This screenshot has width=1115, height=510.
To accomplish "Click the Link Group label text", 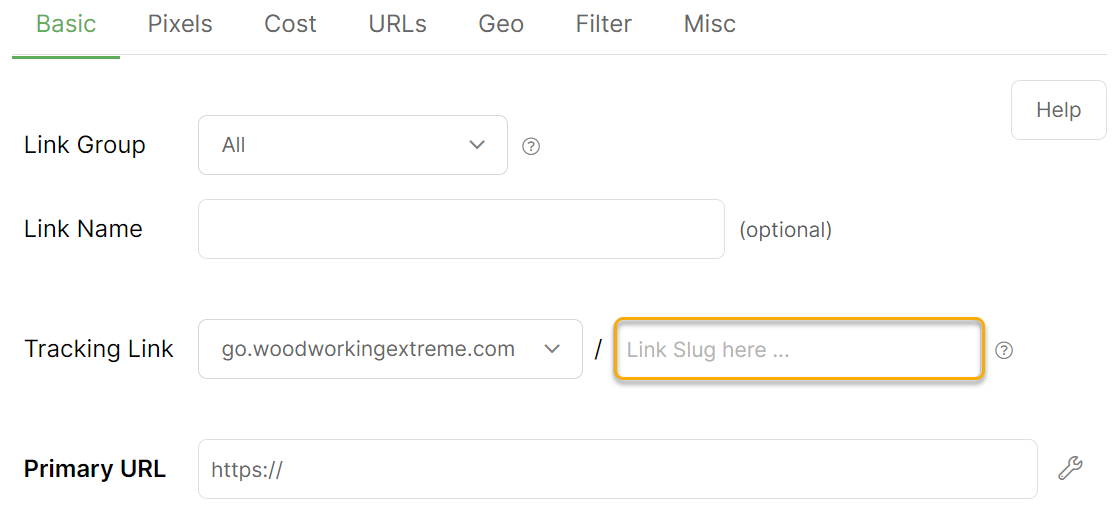I will tap(85, 145).
